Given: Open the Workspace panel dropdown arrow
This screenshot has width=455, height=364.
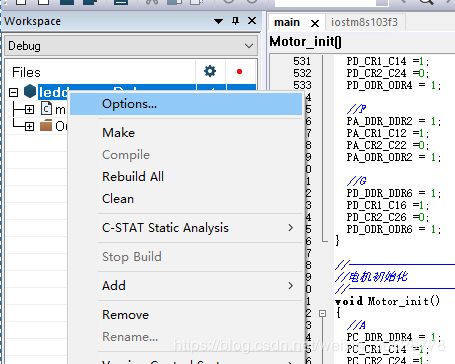Looking at the screenshot, I should pyautogui.click(x=218, y=22).
